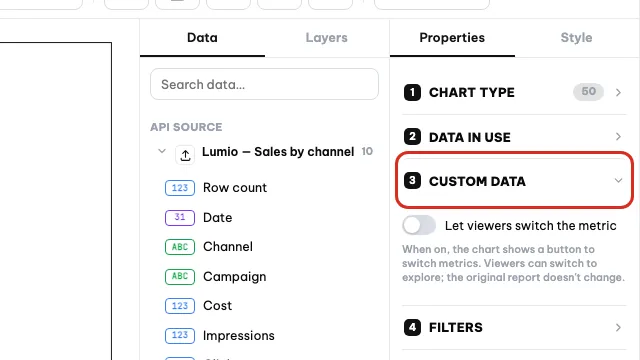The height and width of the screenshot is (360, 640).
Task: Click the step 2 number badge
Action: 412,136
